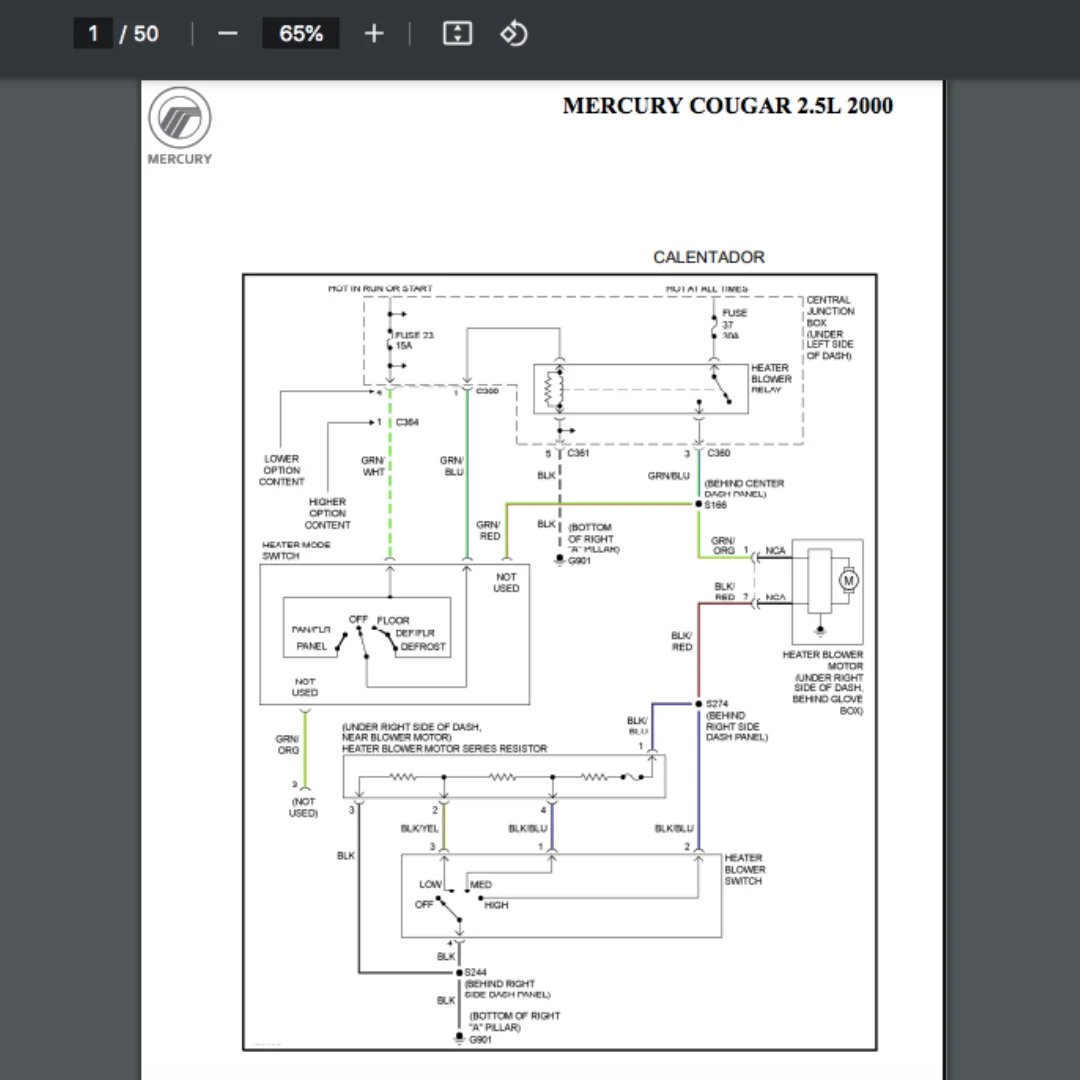This screenshot has height=1080, width=1080.
Task: Click the FUSE 37 30A label
Action: [734, 324]
